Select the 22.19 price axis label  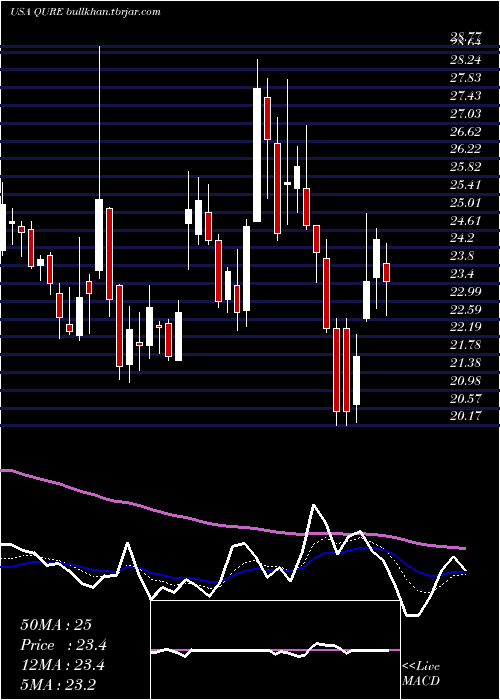click(x=465, y=327)
